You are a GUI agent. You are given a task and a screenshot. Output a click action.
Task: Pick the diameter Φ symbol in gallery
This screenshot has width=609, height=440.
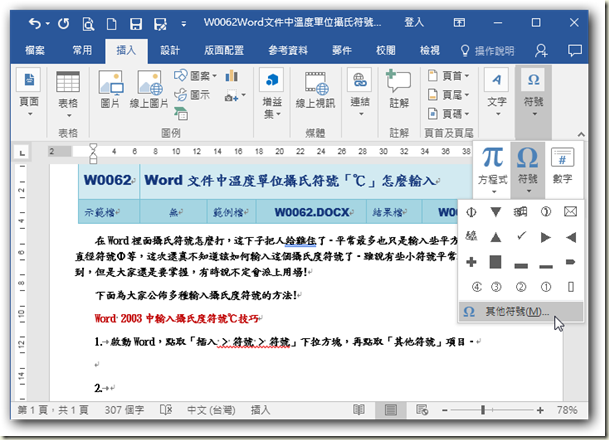point(471,212)
